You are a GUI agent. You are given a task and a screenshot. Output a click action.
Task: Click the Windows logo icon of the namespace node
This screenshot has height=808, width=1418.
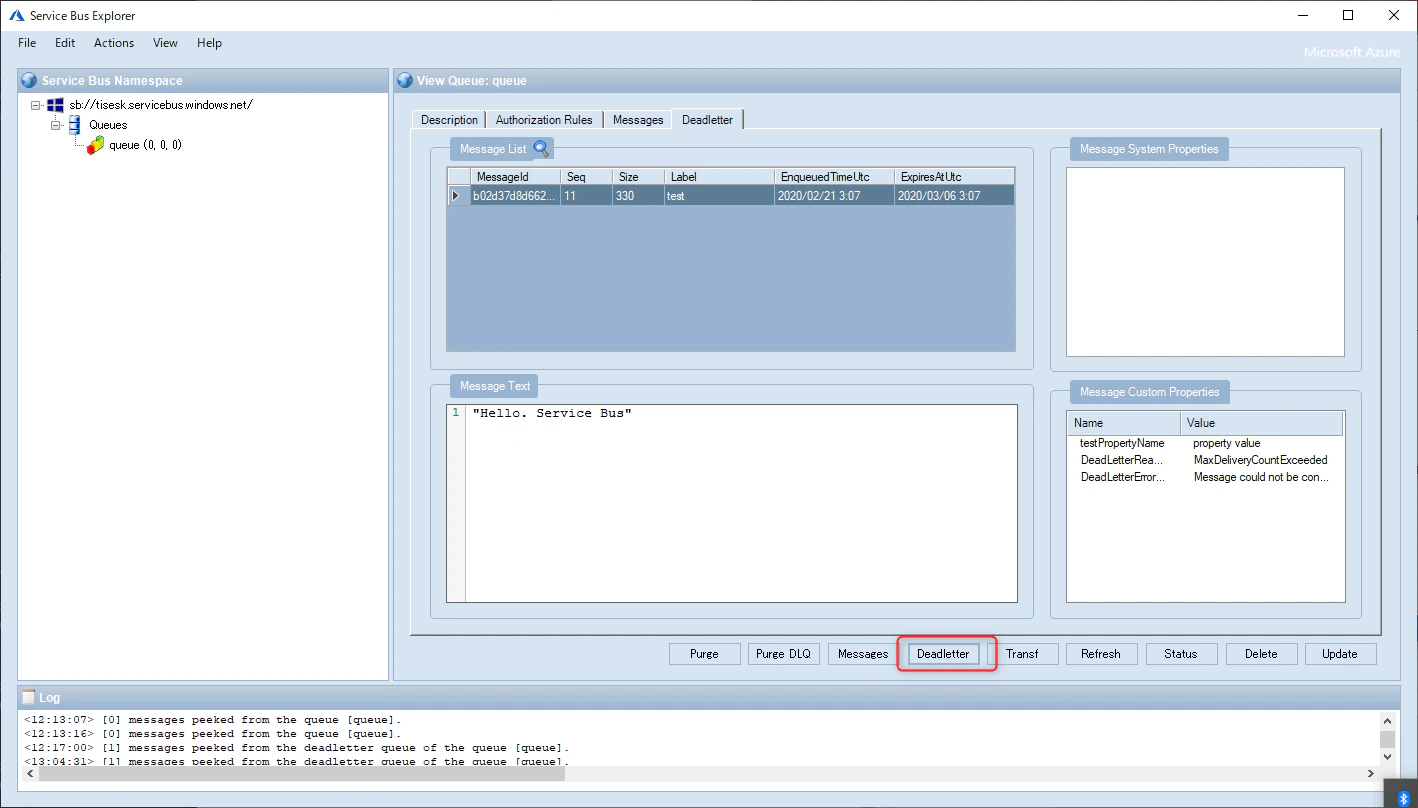[56, 105]
